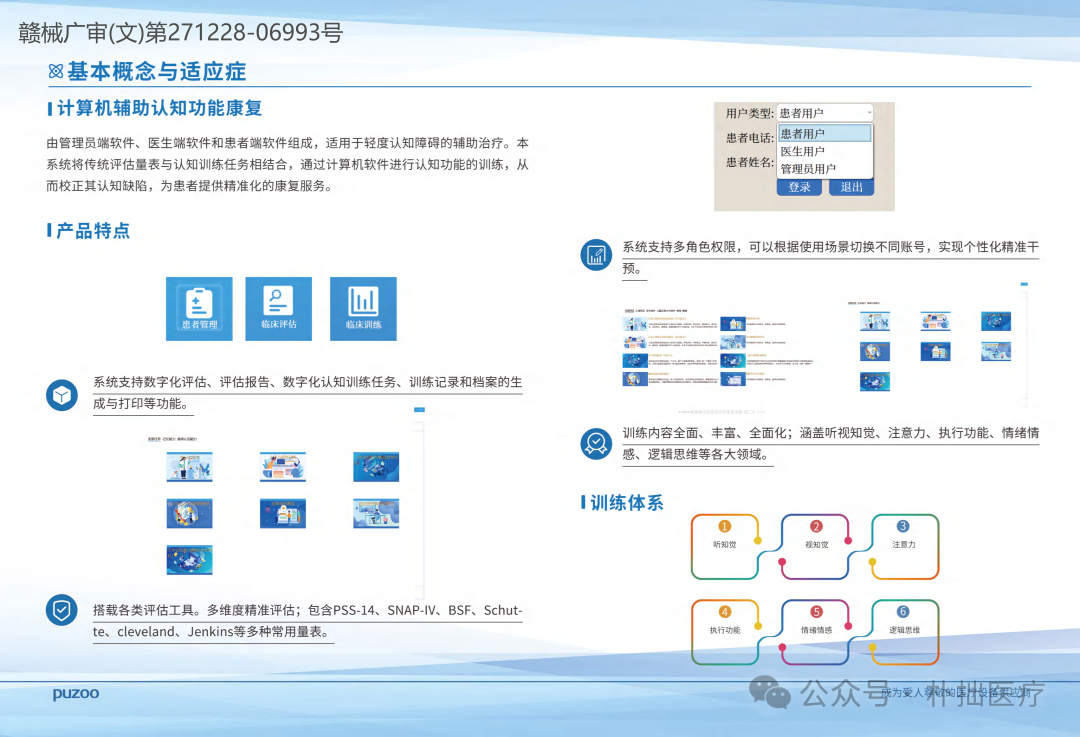Click the atom icon before 基本概念与适应症

[56, 71]
